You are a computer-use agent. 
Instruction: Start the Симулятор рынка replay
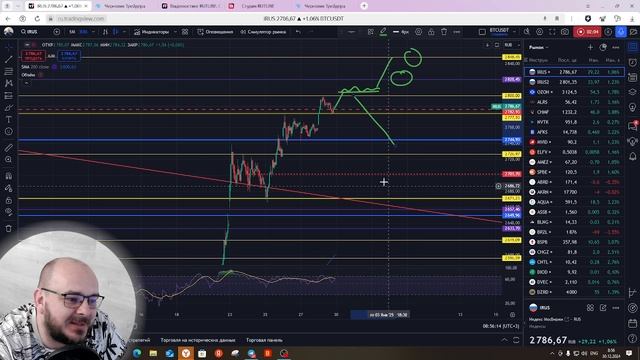coord(263,32)
